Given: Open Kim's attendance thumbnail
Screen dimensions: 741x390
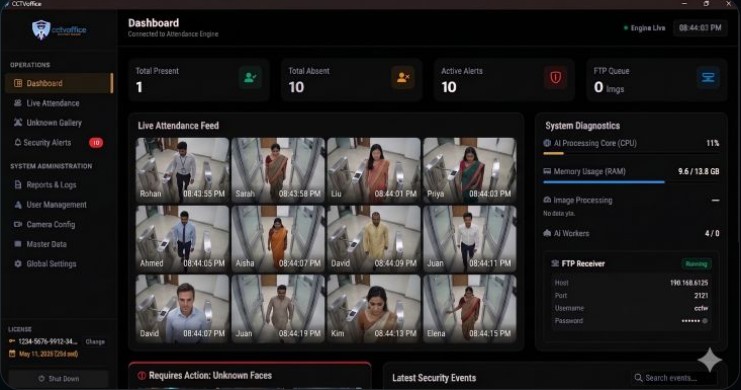Looking at the screenshot, I should click(x=374, y=308).
